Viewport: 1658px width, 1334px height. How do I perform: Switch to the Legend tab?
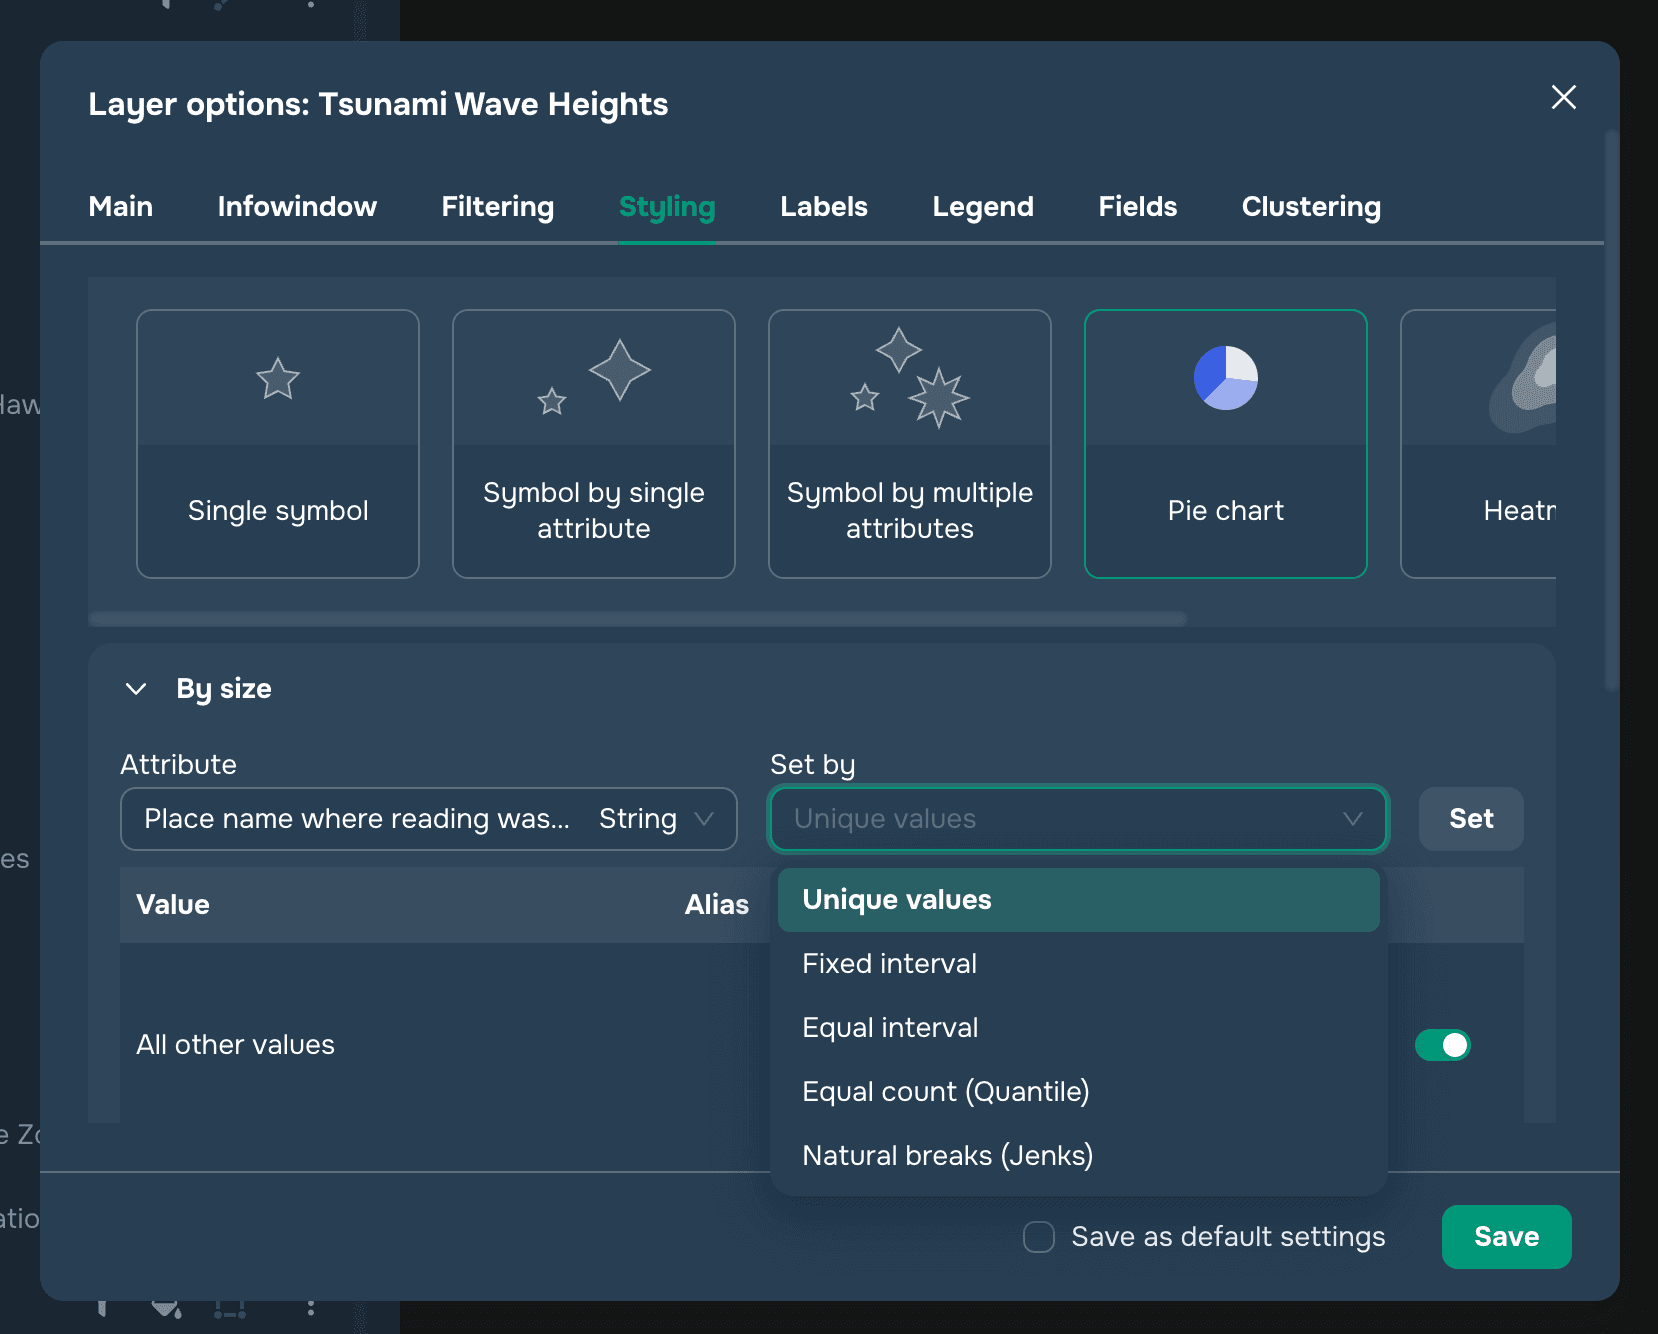point(983,206)
